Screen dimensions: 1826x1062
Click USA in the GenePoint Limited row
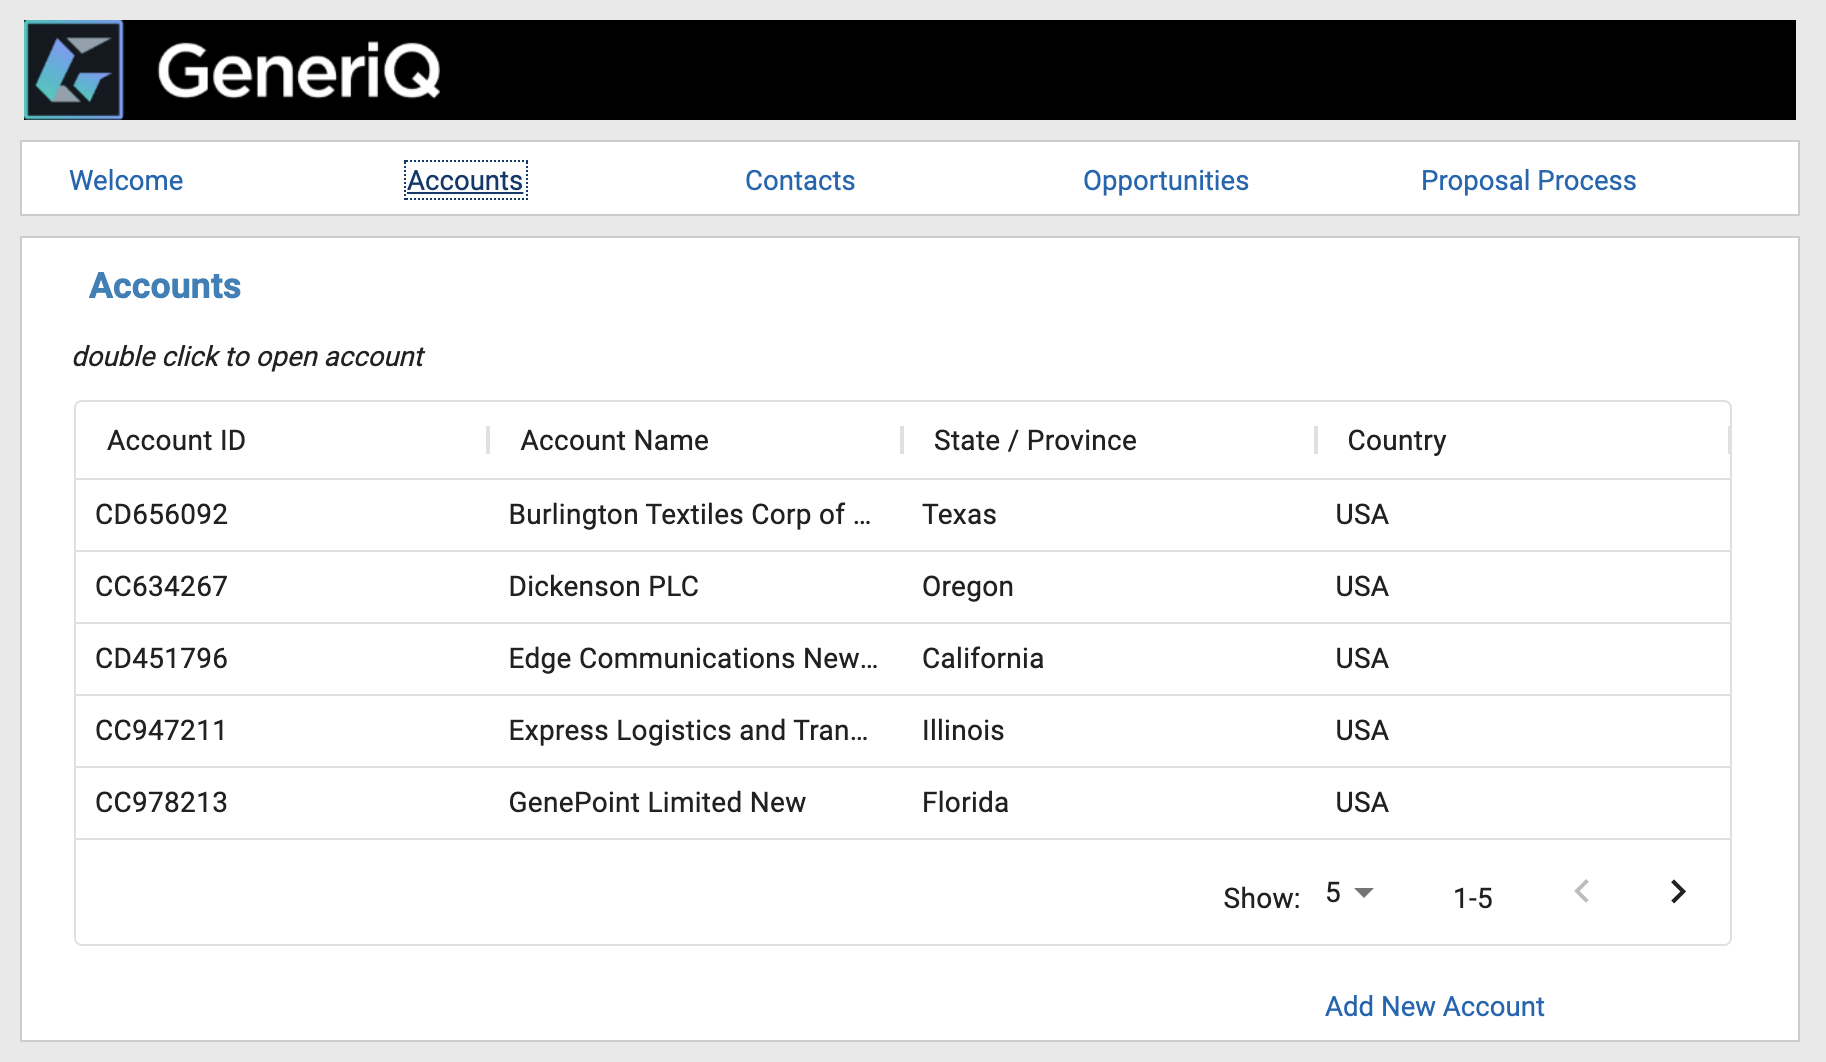[x=1362, y=802]
